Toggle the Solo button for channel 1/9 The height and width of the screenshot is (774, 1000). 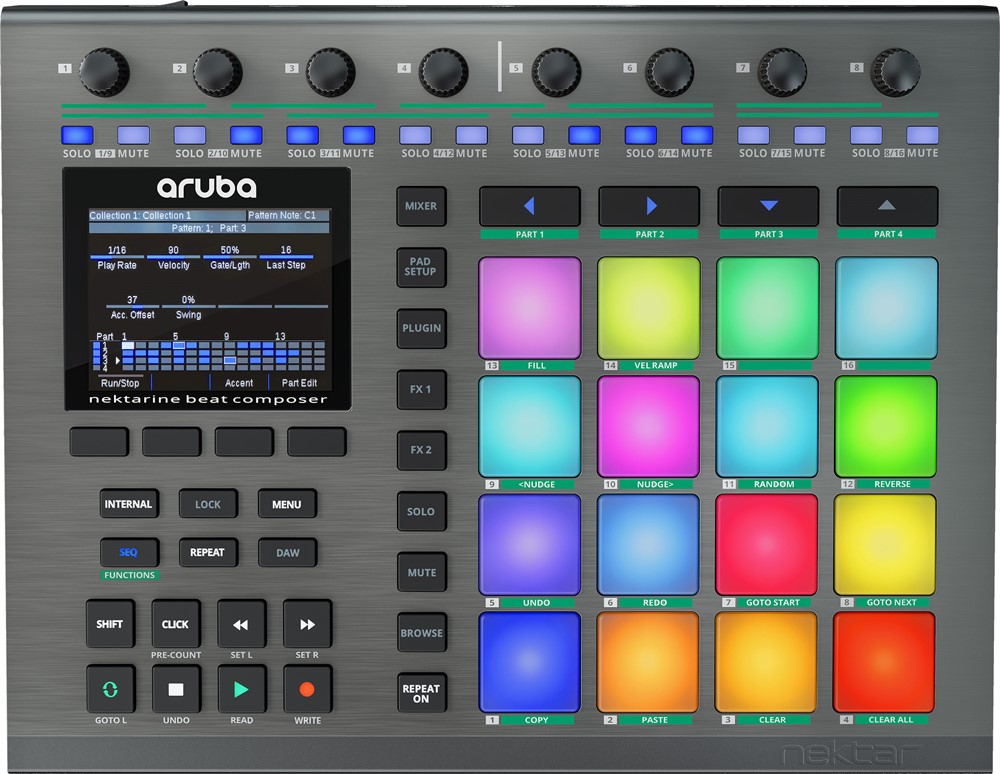click(77, 135)
